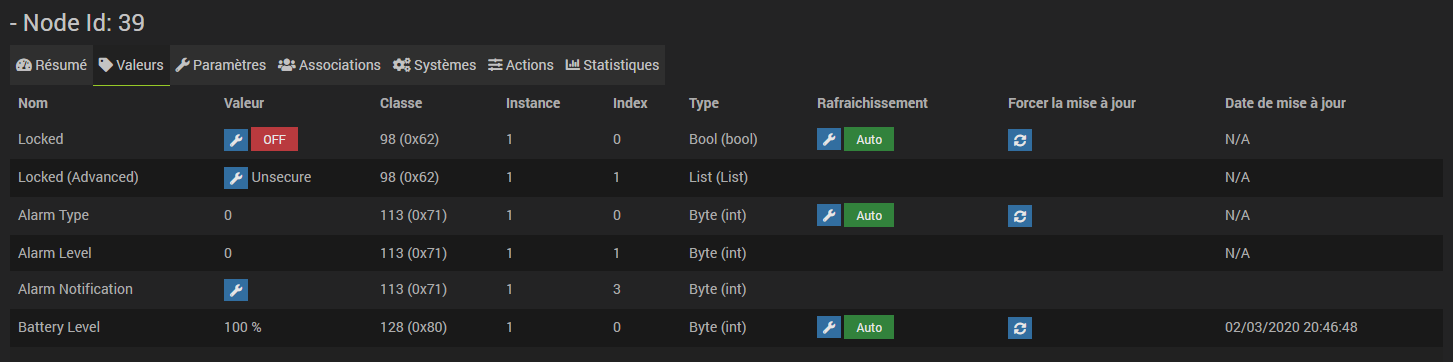Click the wrench icon next to Unsecure
1453x362 pixels.
pos(236,178)
